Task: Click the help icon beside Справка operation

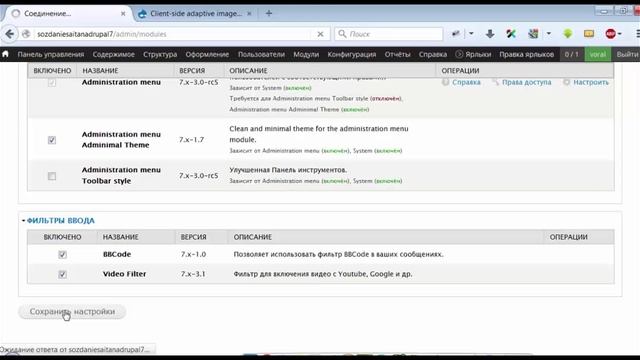Action: click(x=445, y=82)
